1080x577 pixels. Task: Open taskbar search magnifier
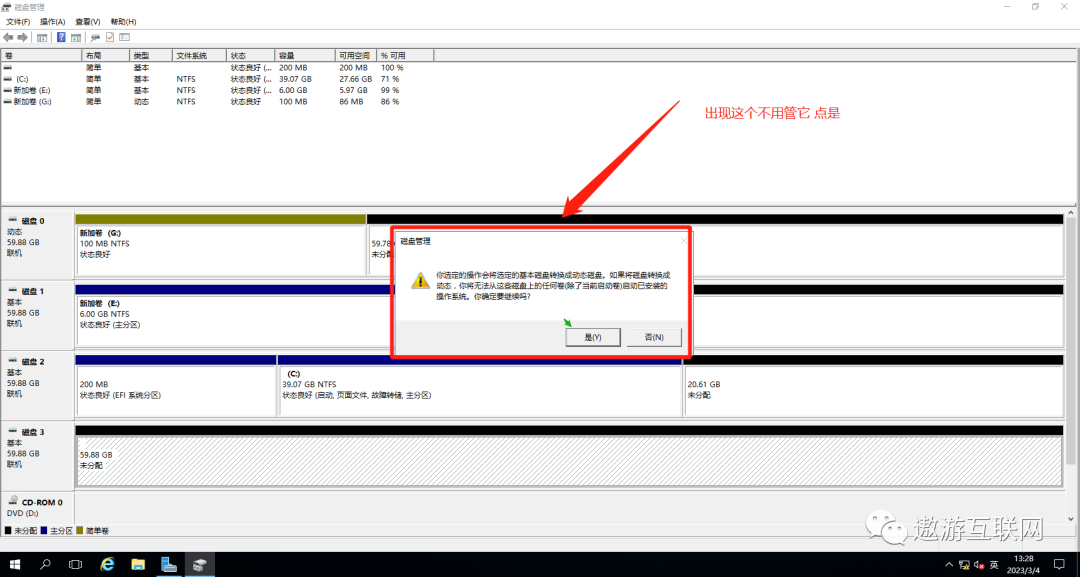tap(45, 565)
